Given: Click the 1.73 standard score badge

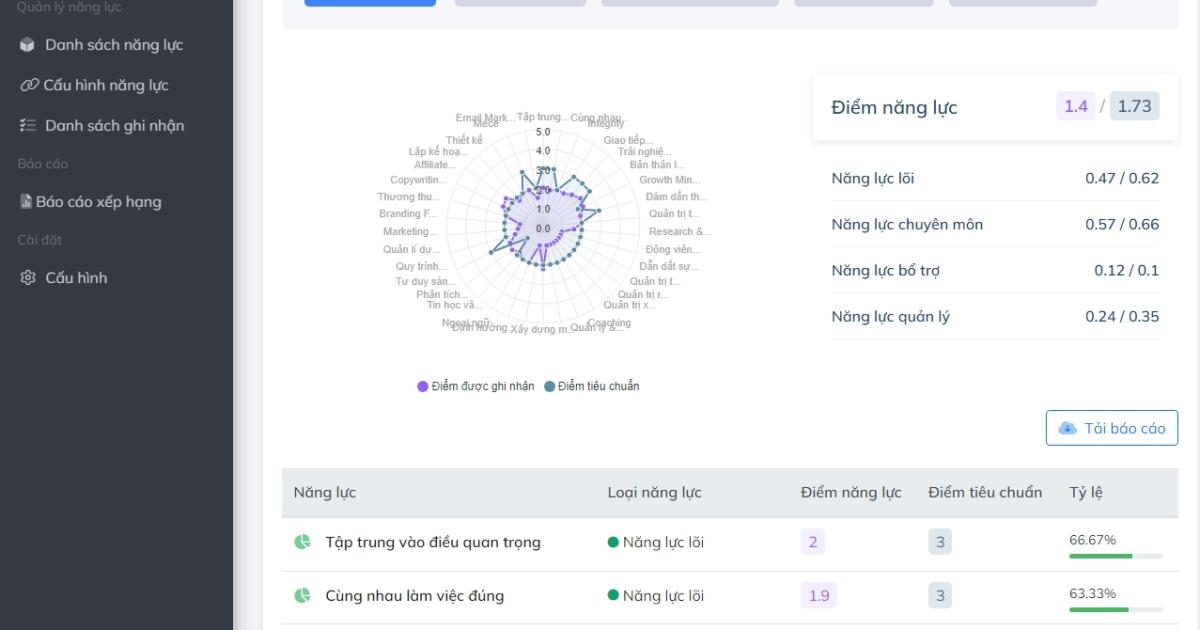Looking at the screenshot, I should point(1134,106).
